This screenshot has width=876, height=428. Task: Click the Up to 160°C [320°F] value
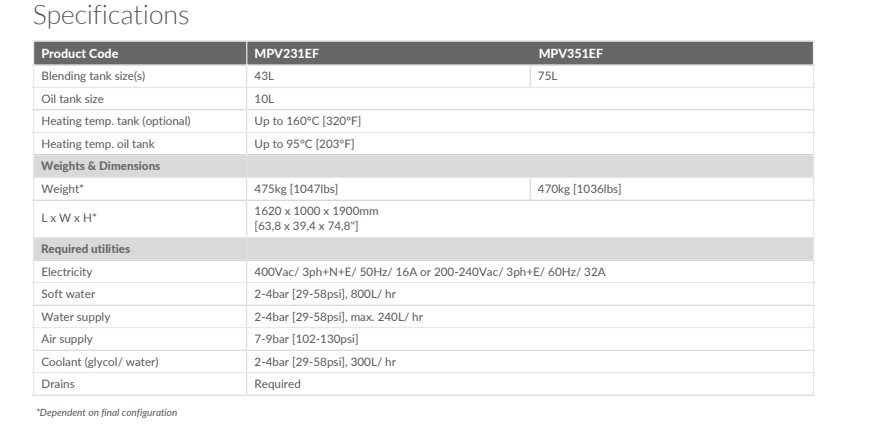(x=304, y=121)
